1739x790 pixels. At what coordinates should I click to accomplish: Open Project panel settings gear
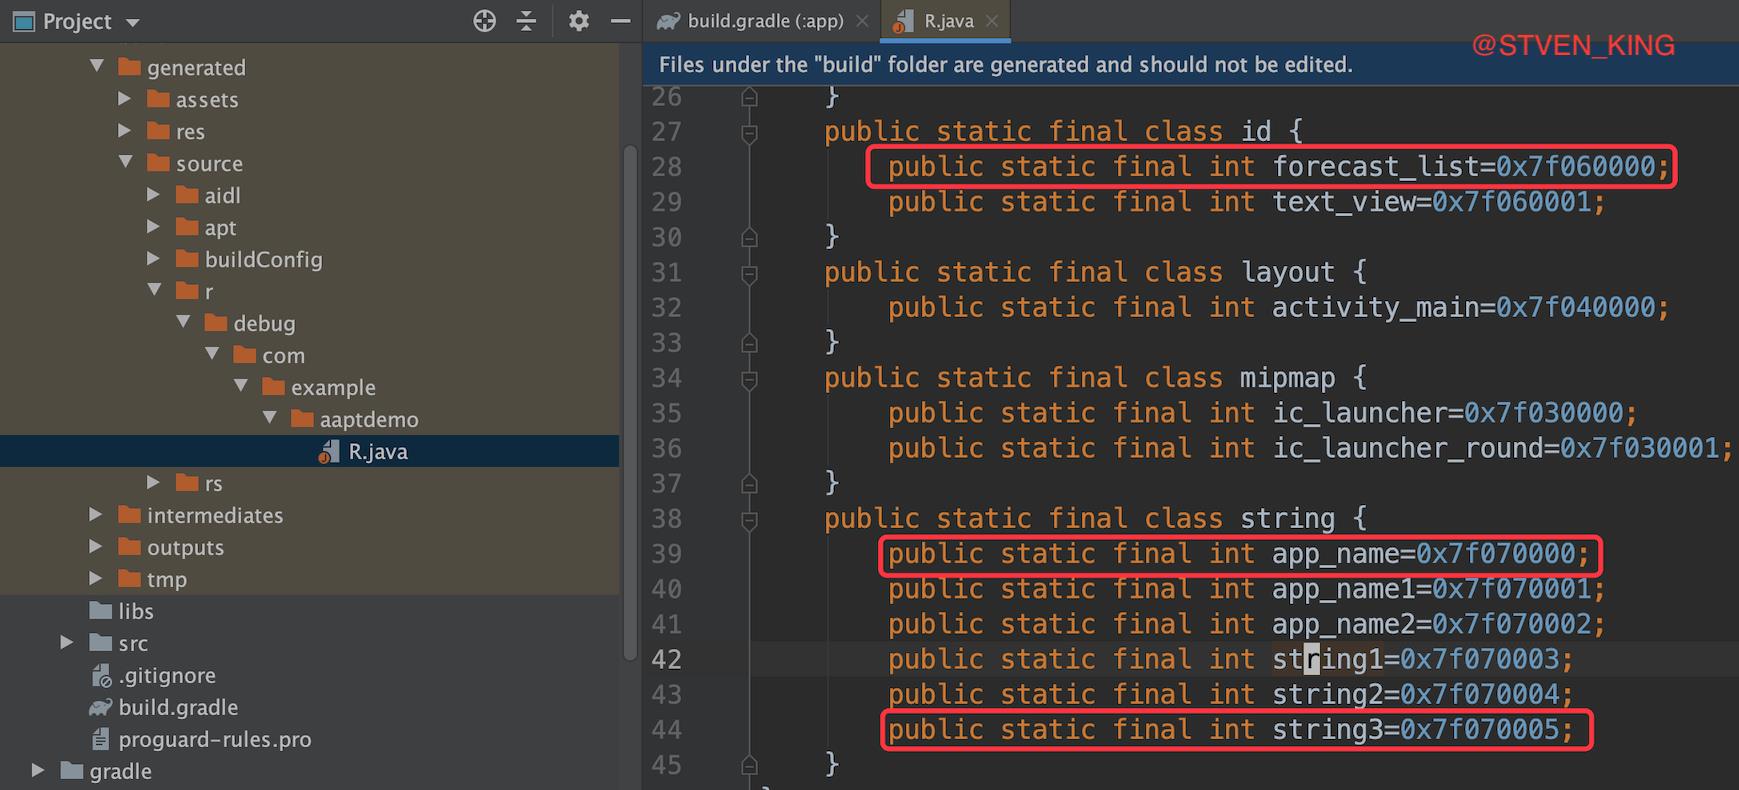578,21
